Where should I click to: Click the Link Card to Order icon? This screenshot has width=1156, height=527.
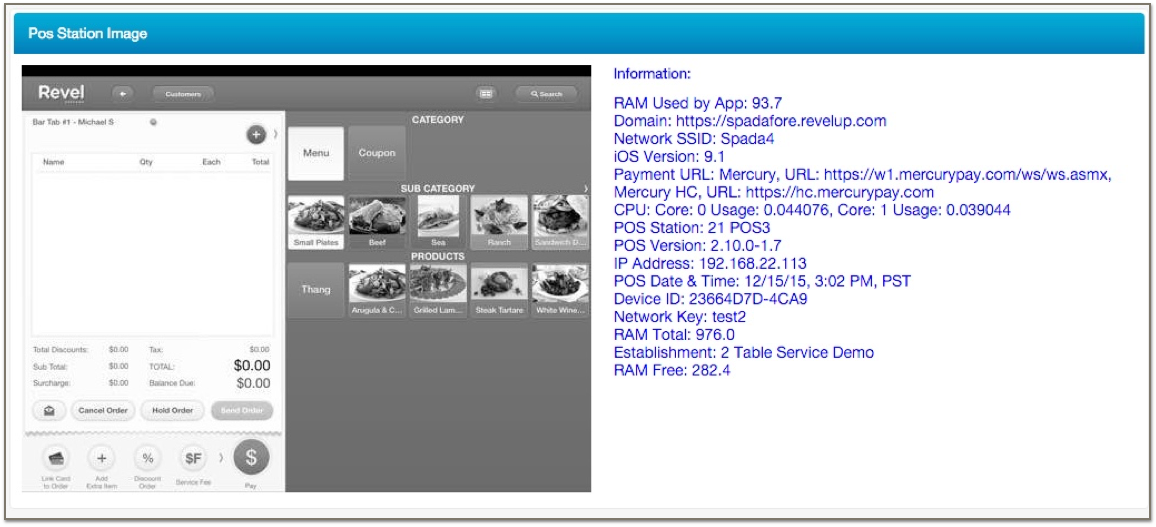56,458
